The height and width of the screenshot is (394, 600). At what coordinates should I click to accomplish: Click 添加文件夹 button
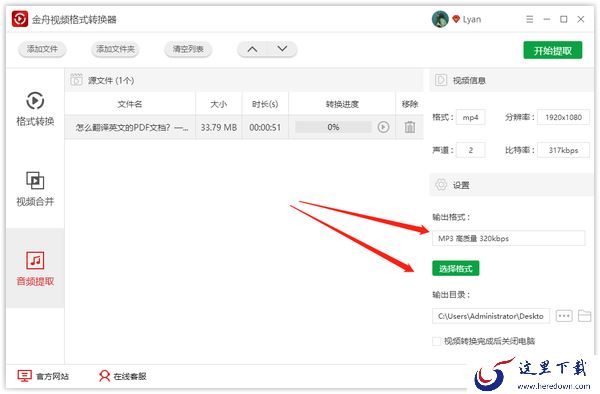click(115, 49)
